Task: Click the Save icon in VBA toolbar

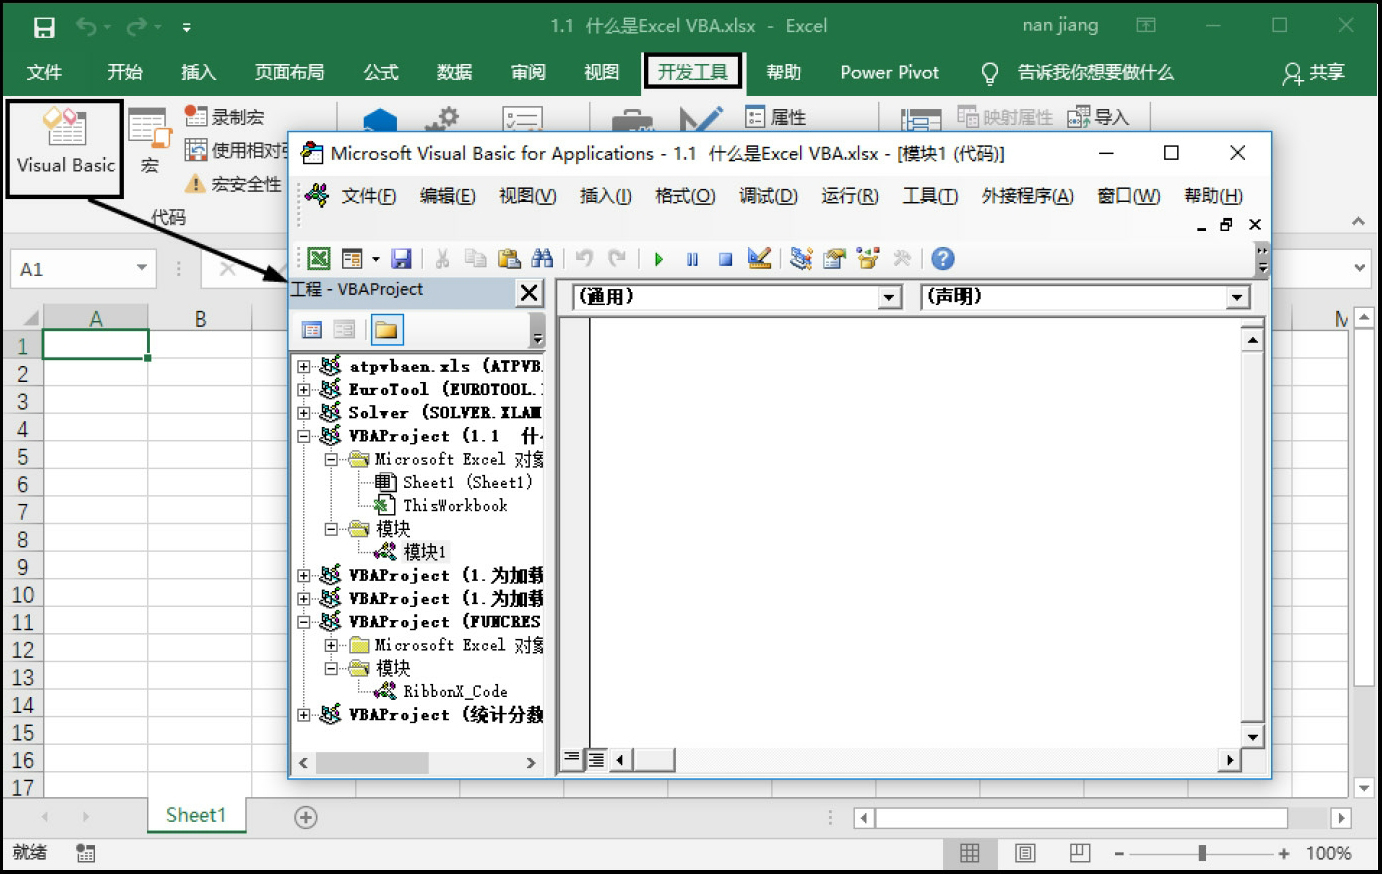Action: click(401, 259)
